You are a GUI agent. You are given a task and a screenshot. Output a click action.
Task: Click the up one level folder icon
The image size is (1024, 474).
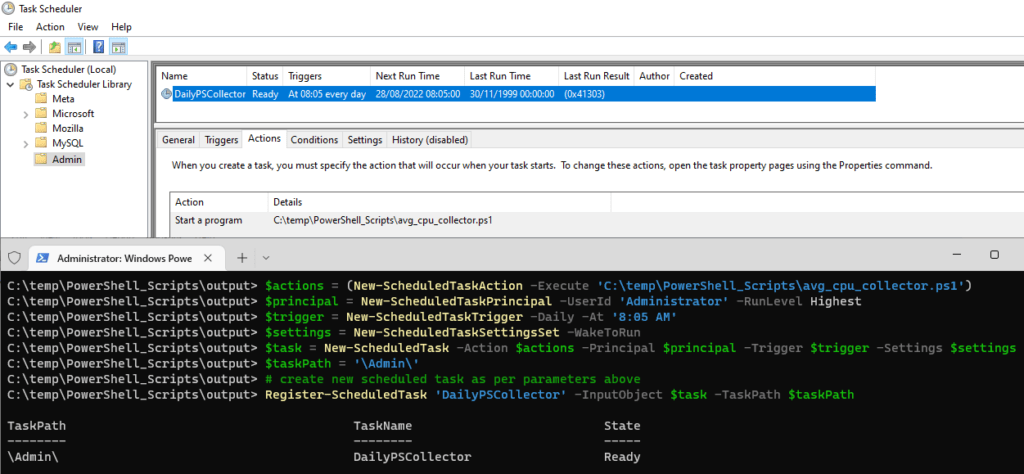point(56,47)
